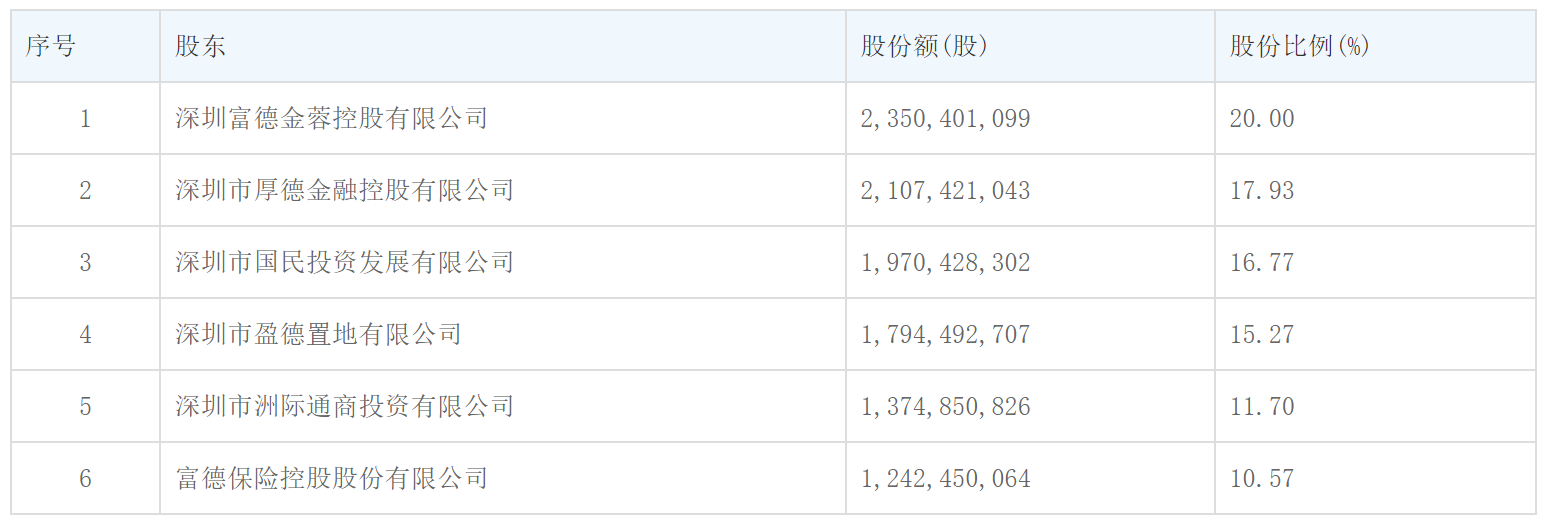Select shareholder 深圳市洲际通商投资有限公司
Screen dimensions: 1547x527
click(x=345, y=406)
